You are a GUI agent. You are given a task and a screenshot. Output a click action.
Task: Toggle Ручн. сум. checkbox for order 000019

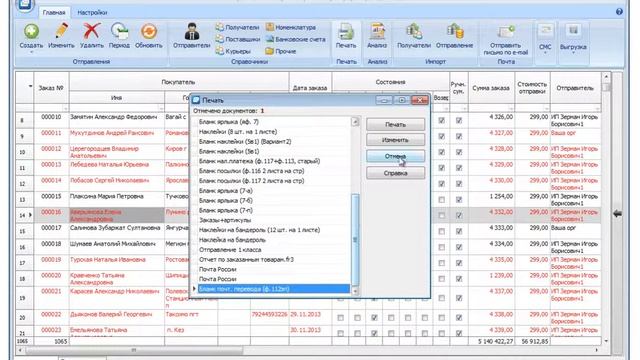coord(459,263)
